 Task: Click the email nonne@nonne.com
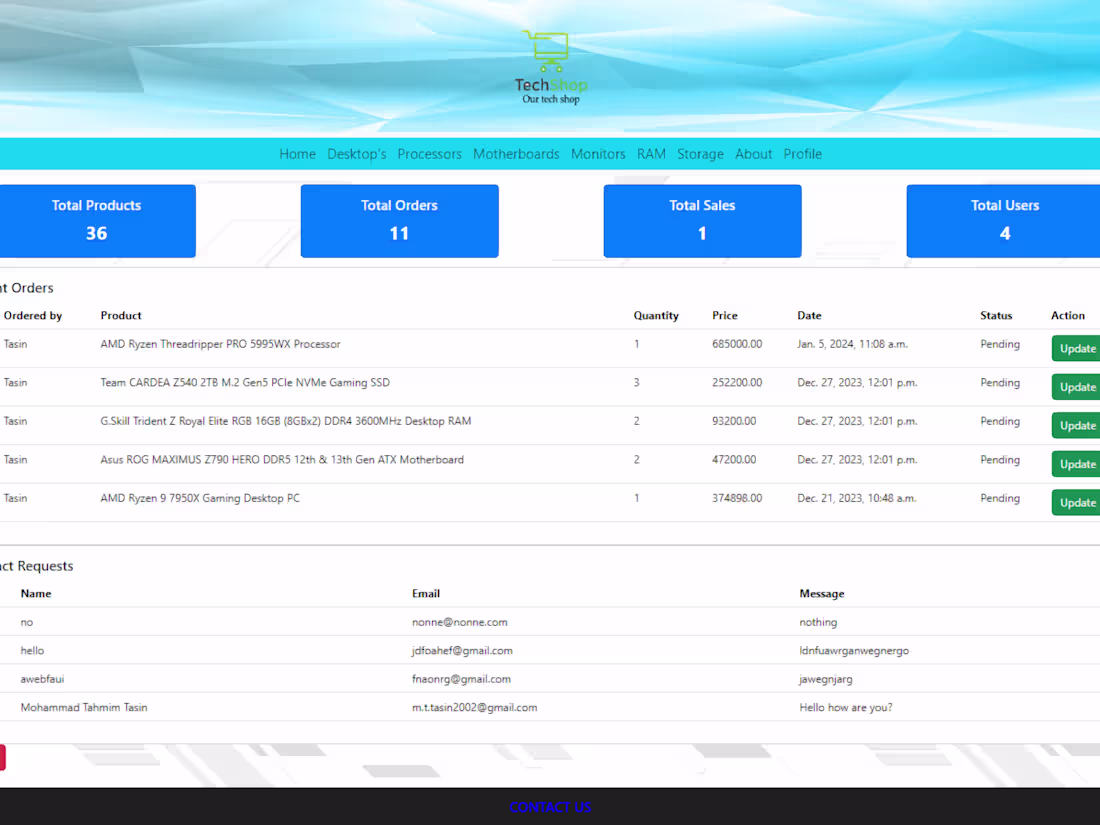point(460,622)
